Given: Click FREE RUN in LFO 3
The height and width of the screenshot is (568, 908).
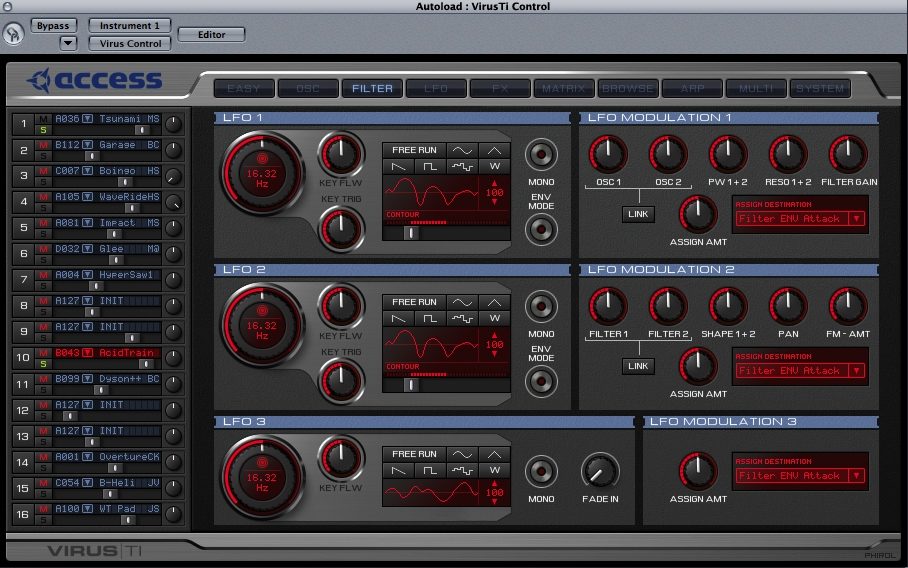Looking at the screenshot, I should click(x=415, y=455).
